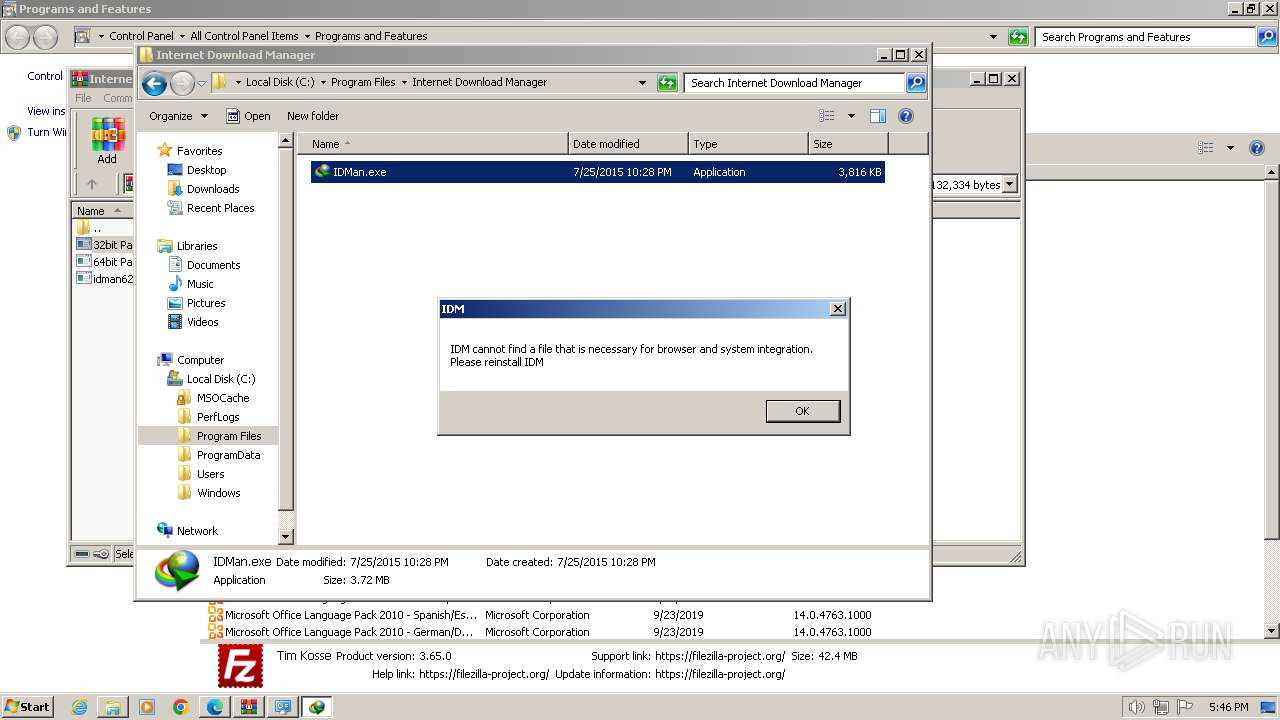
Task: Open Google Chrome from the taskbar
Action: pyautogui.click(x=181, y=707)
